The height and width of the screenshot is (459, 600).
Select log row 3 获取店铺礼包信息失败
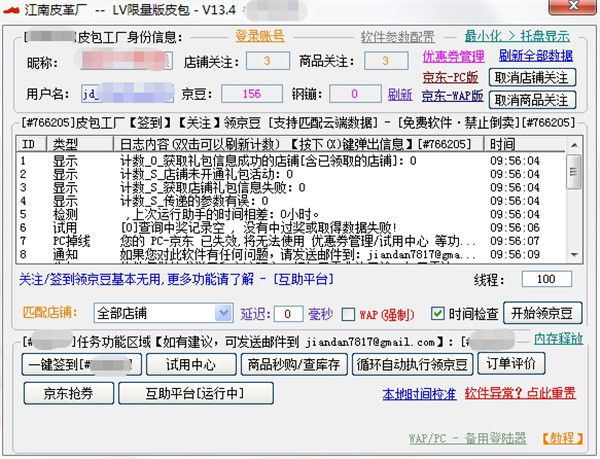coord(291,187)
